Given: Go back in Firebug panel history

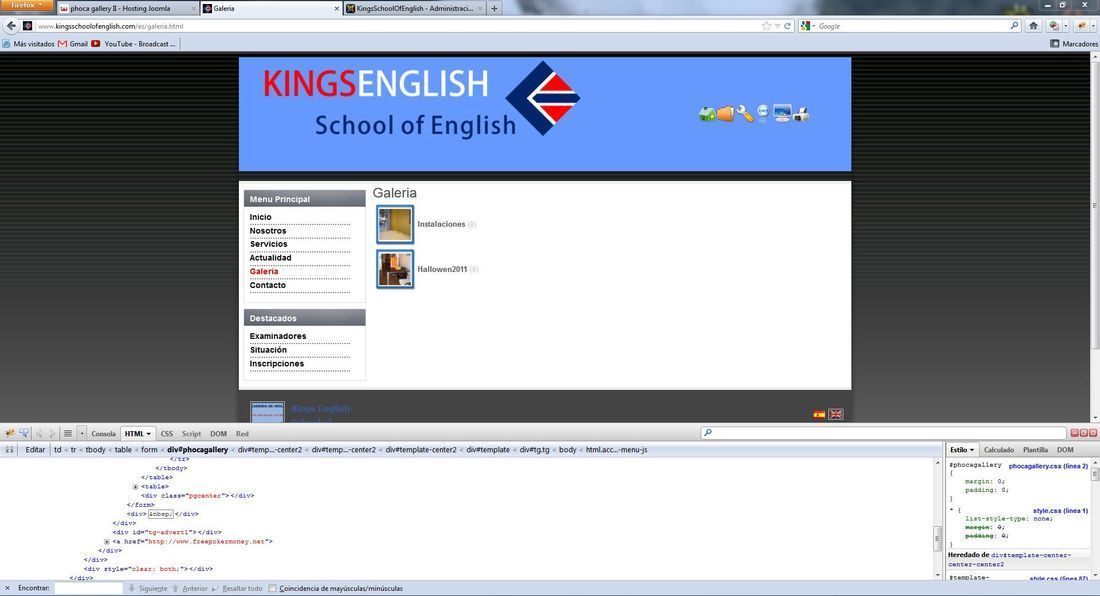Looking at the screenshot, I should click(x=39, y=433).
